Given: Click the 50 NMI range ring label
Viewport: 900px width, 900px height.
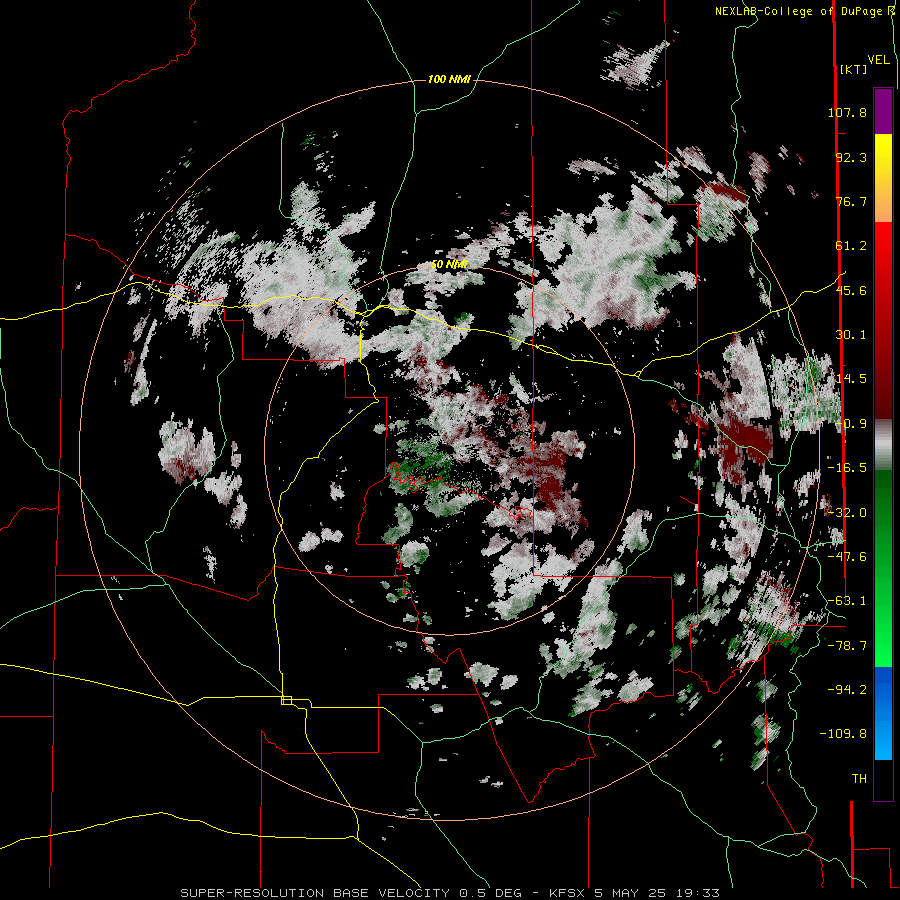Looking at the screenshot, I should [x=449, y=265].
